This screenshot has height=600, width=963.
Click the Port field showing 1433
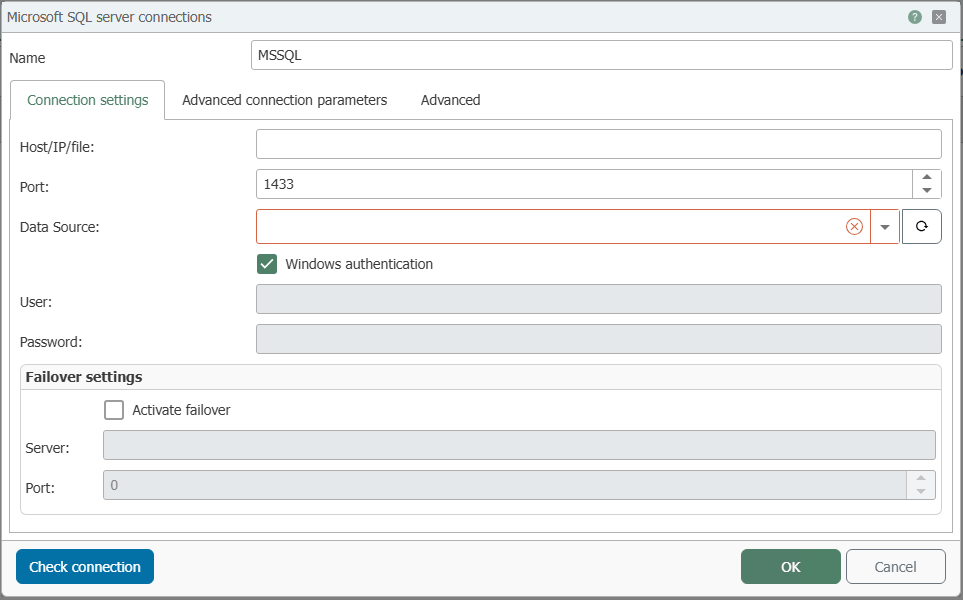tap(584, 184)
